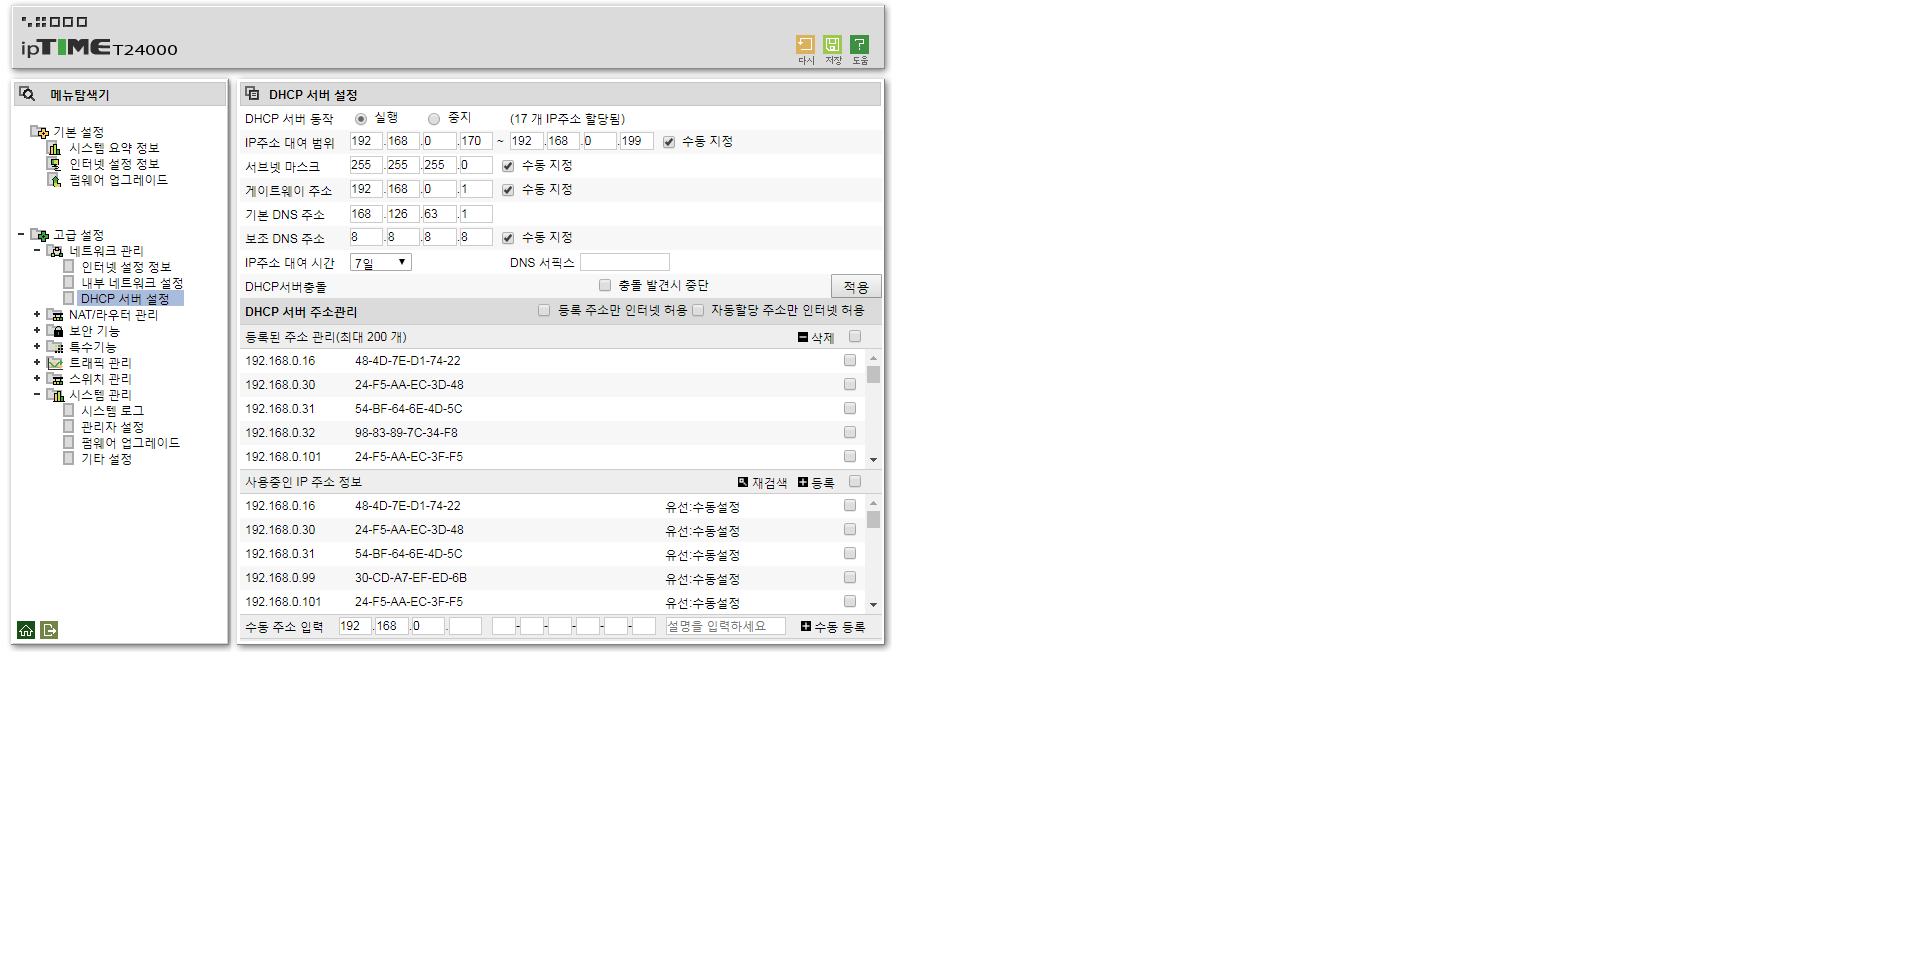Click the empty last octet of 수동 주소 입력

coord(465,626)
